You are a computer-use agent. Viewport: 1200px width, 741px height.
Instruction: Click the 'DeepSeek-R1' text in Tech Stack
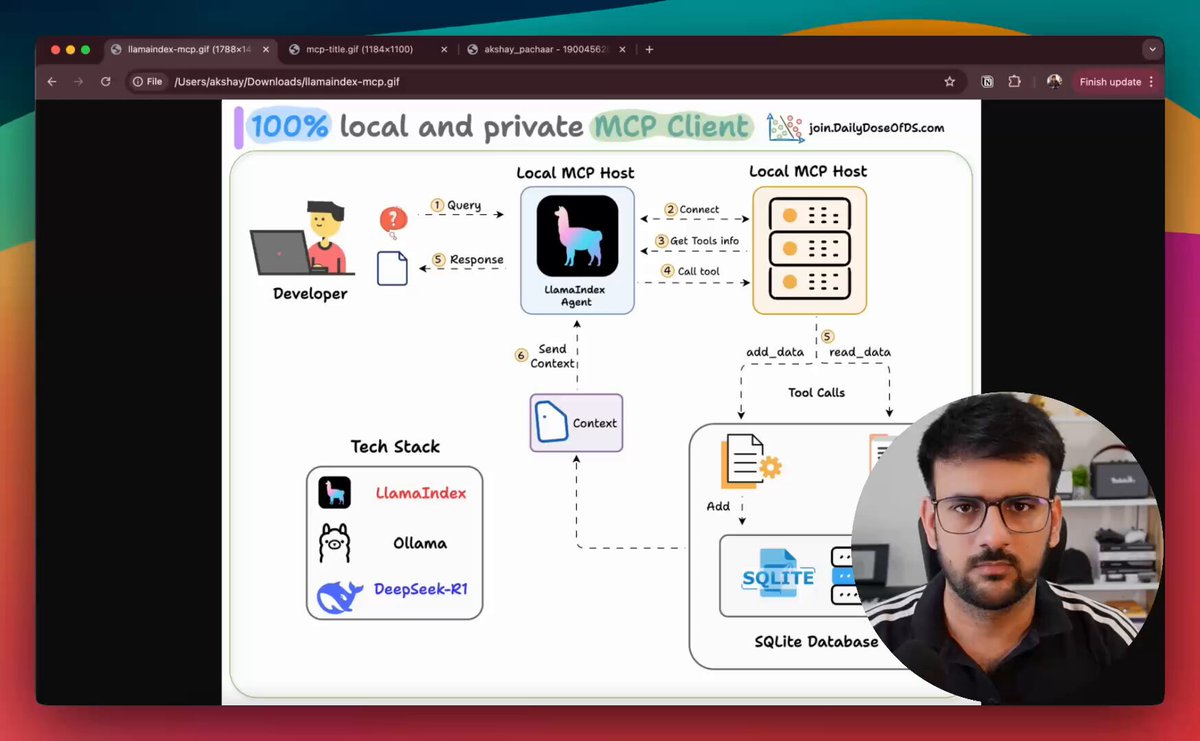[x=421, y=588]
